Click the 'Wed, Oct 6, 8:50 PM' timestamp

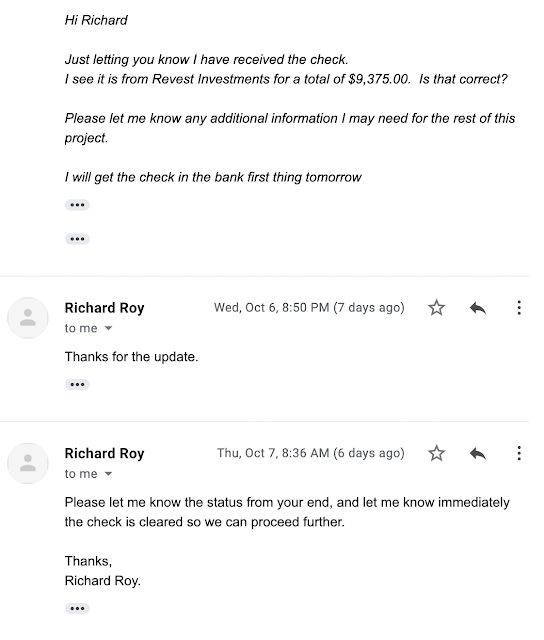272,307
